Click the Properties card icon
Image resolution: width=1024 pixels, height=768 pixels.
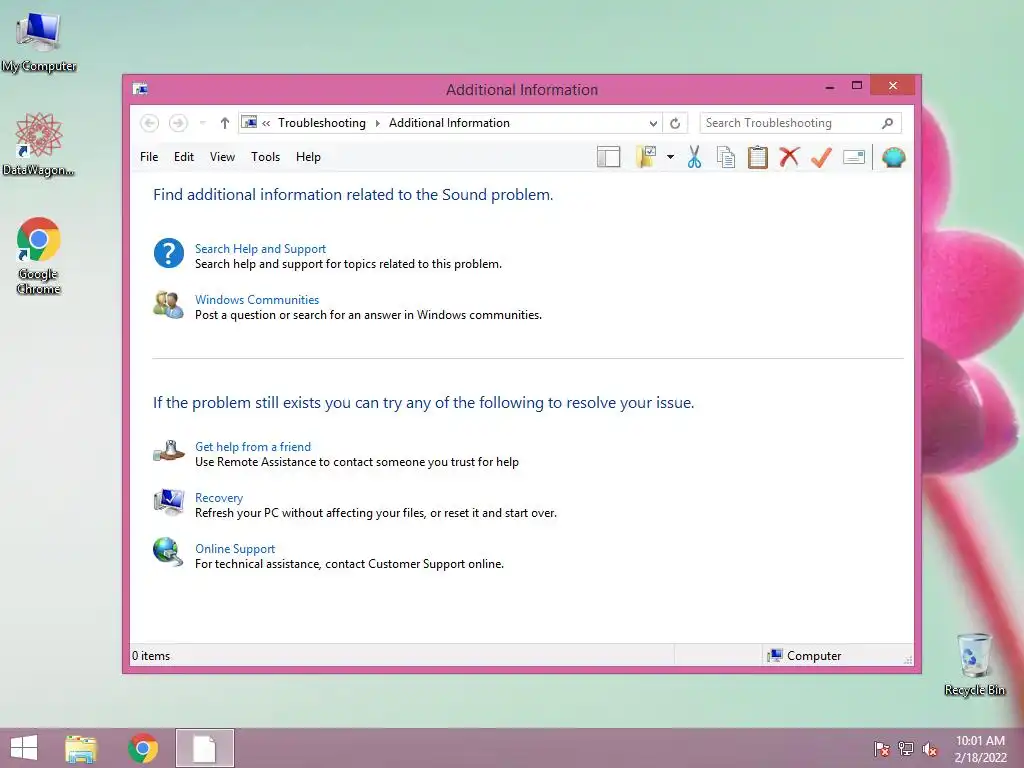854,157
